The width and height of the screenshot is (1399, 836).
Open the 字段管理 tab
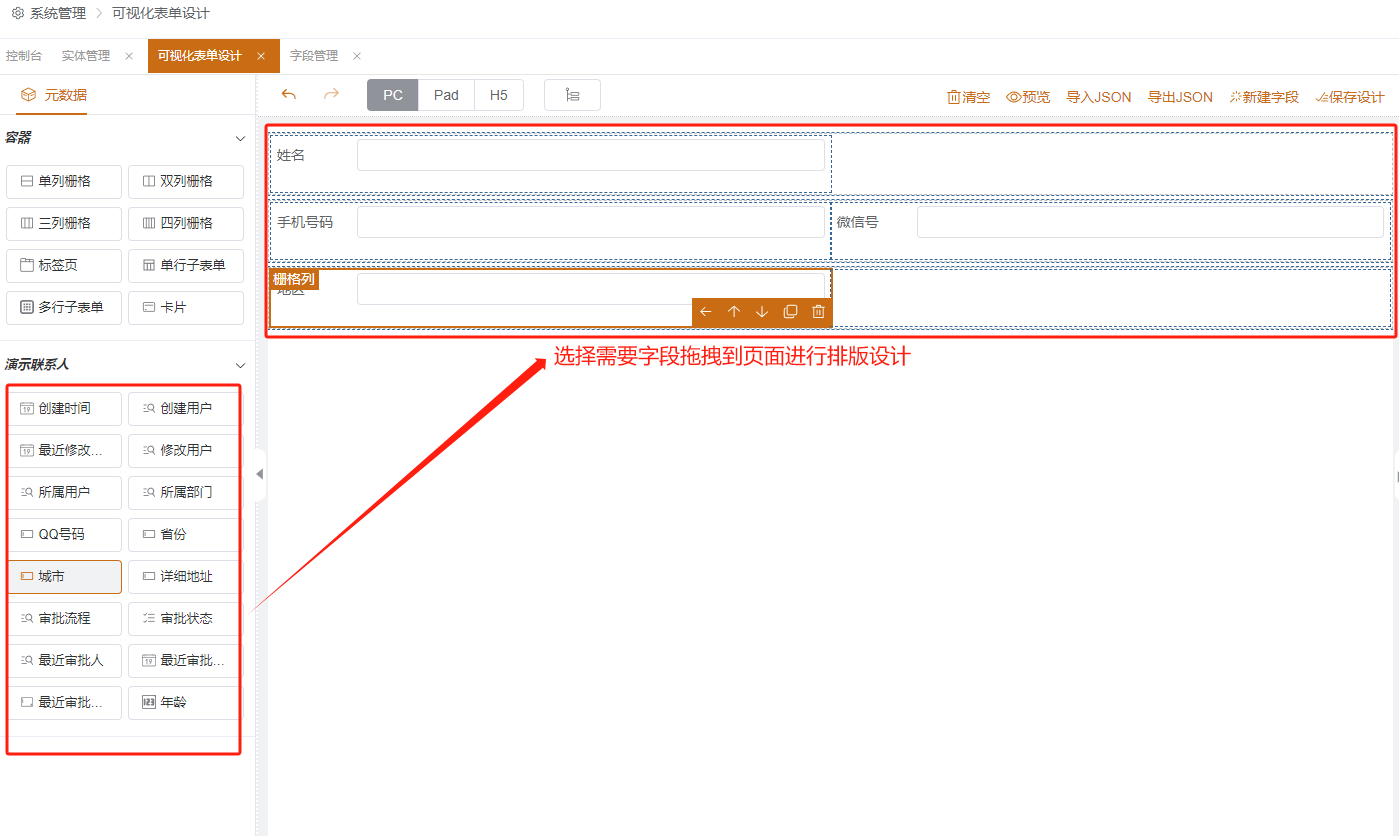(x=314, y=56)
